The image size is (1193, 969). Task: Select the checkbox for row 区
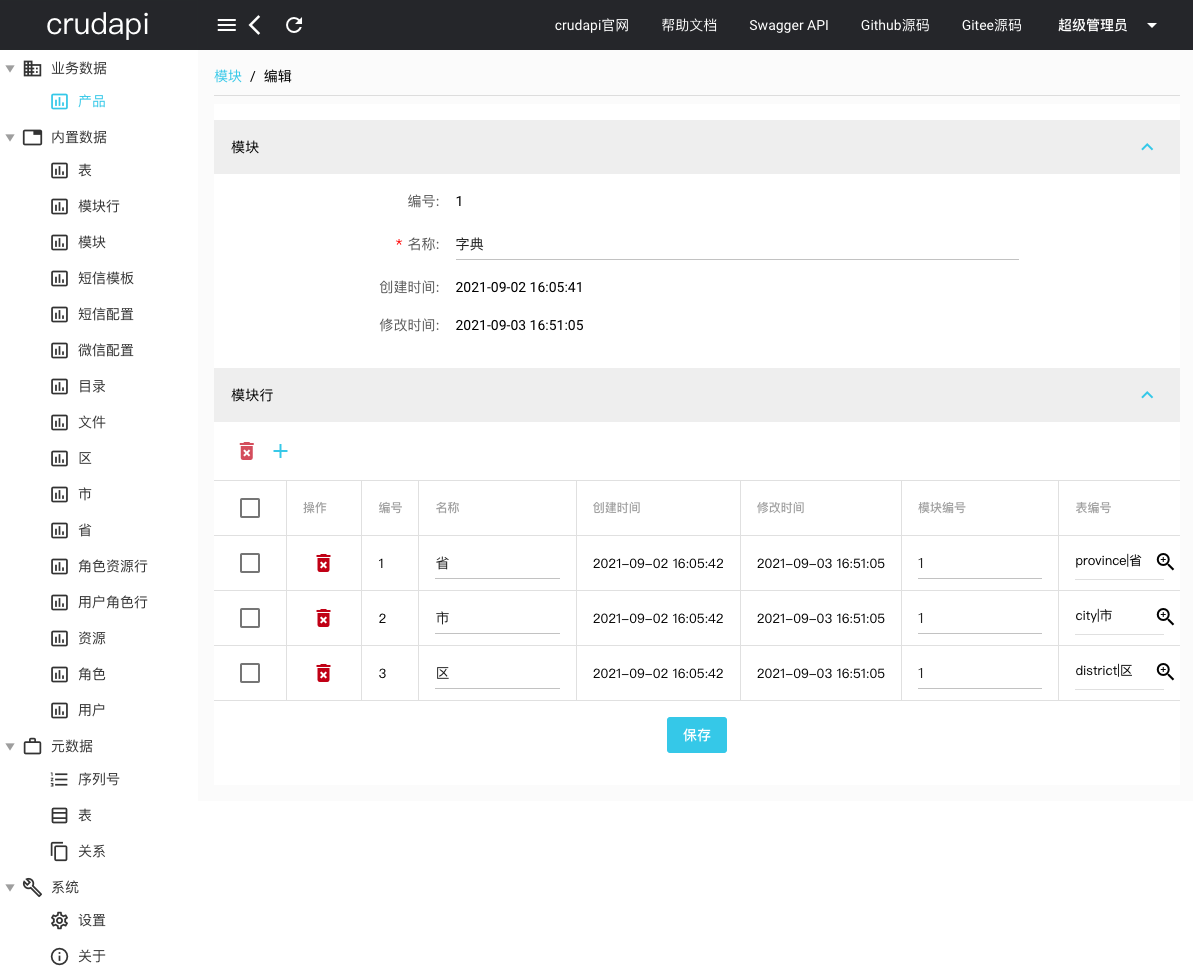[250, 673]
